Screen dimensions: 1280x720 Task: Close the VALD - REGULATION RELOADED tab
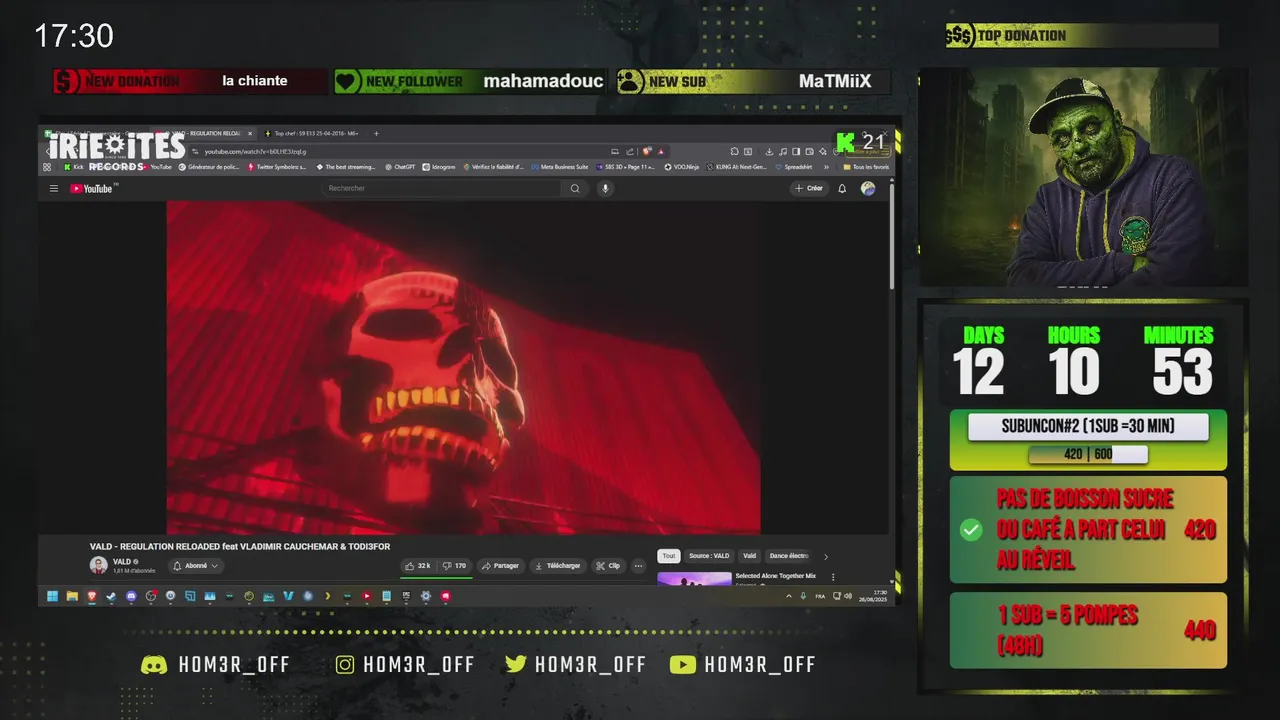point(250,133)
